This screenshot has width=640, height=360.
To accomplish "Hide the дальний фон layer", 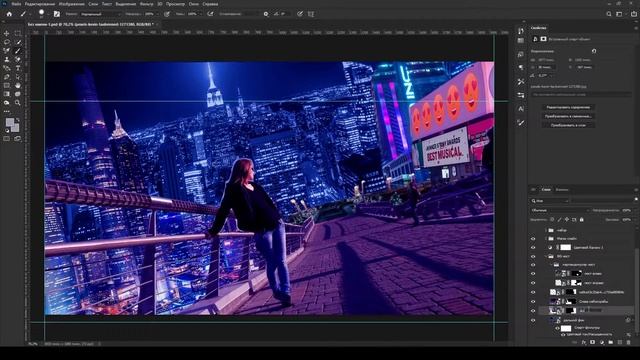I will (533, 320).
